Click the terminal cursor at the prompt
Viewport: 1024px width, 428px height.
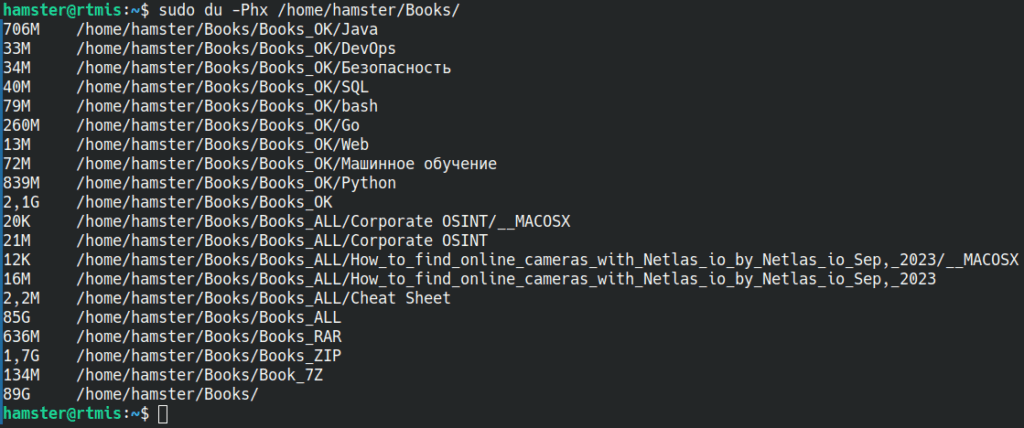[x=163, y=414]
